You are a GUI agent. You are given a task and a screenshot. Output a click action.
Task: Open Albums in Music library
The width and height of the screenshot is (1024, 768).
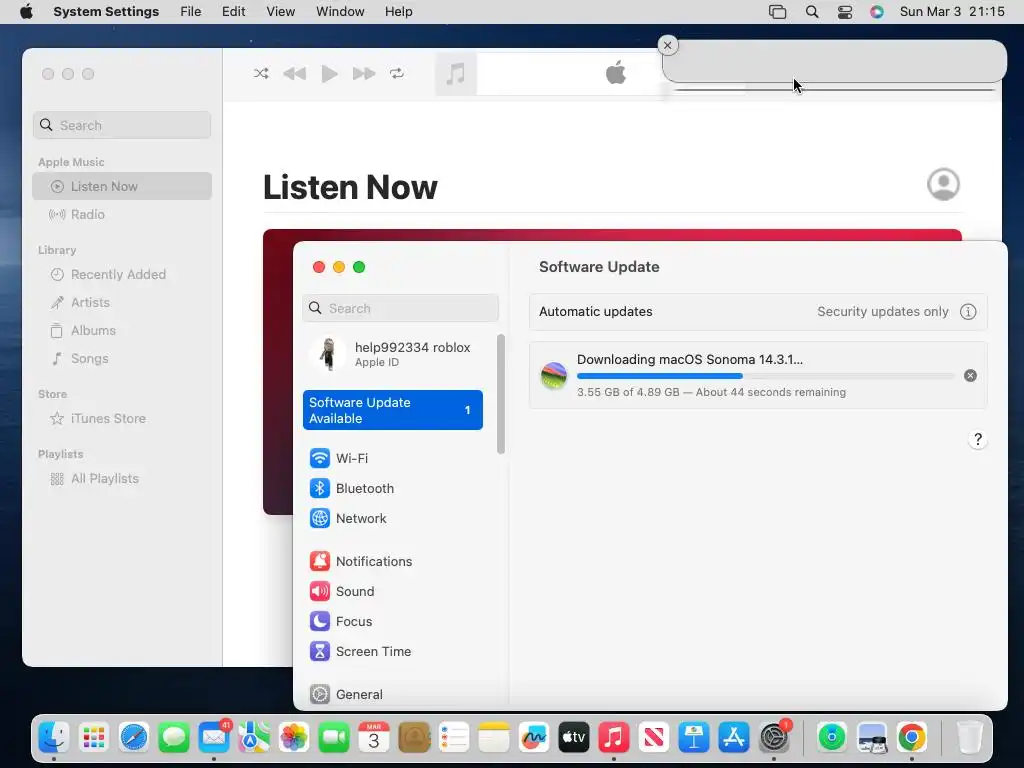pos(122,330)
